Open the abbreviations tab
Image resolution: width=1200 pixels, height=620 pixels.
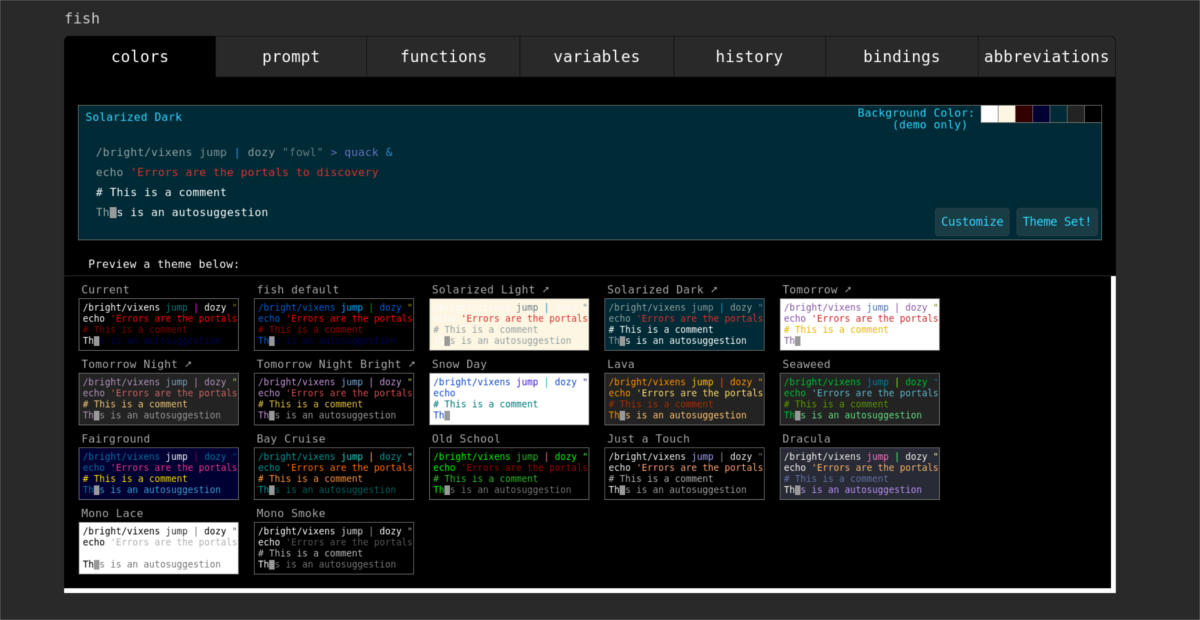point(1046,57)
